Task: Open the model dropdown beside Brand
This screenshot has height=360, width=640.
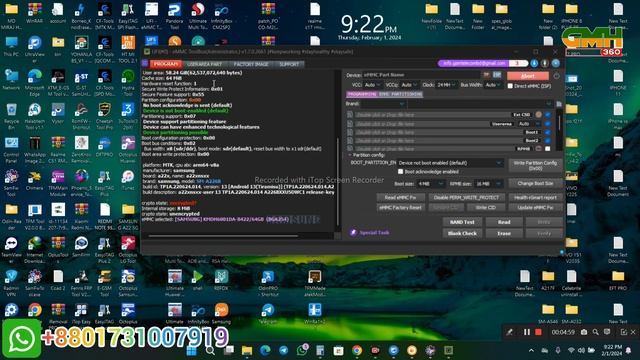Action: click(x=480, y=104)
